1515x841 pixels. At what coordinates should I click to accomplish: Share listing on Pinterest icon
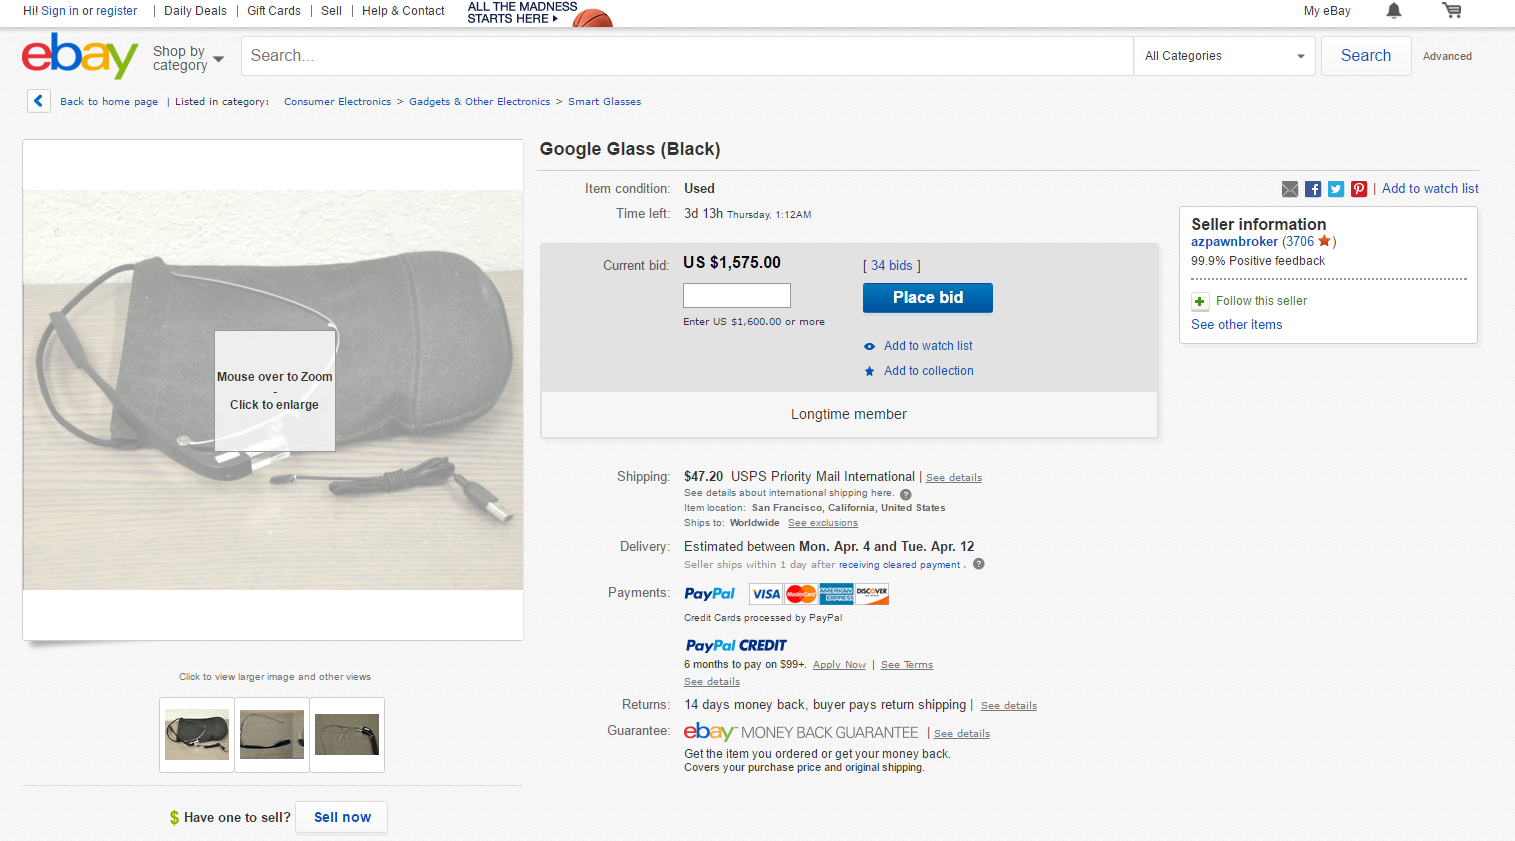tap(1359, 189)
